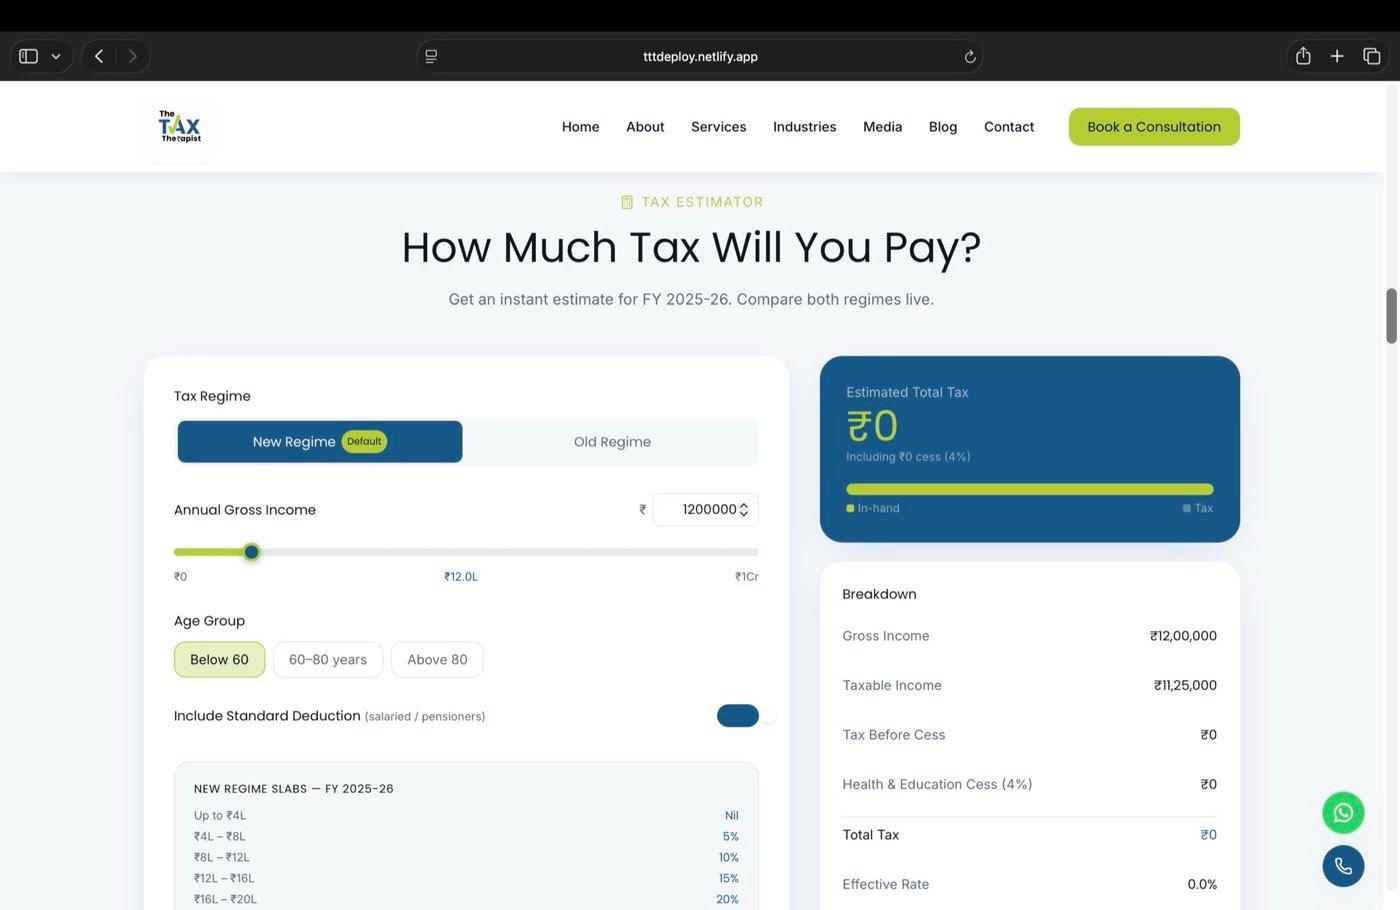Click The Tax Therapist logo
This screenshot has width=1400, height=910.
pos(180,127)
